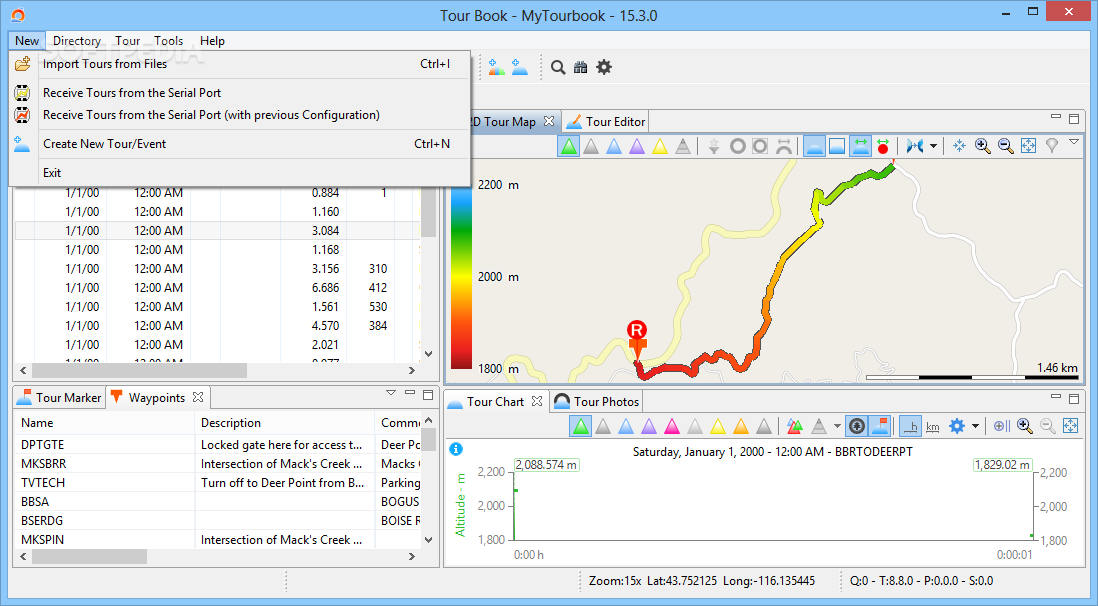Click the zoom out icon on the tour map toolbar

tap(1006, 146)
